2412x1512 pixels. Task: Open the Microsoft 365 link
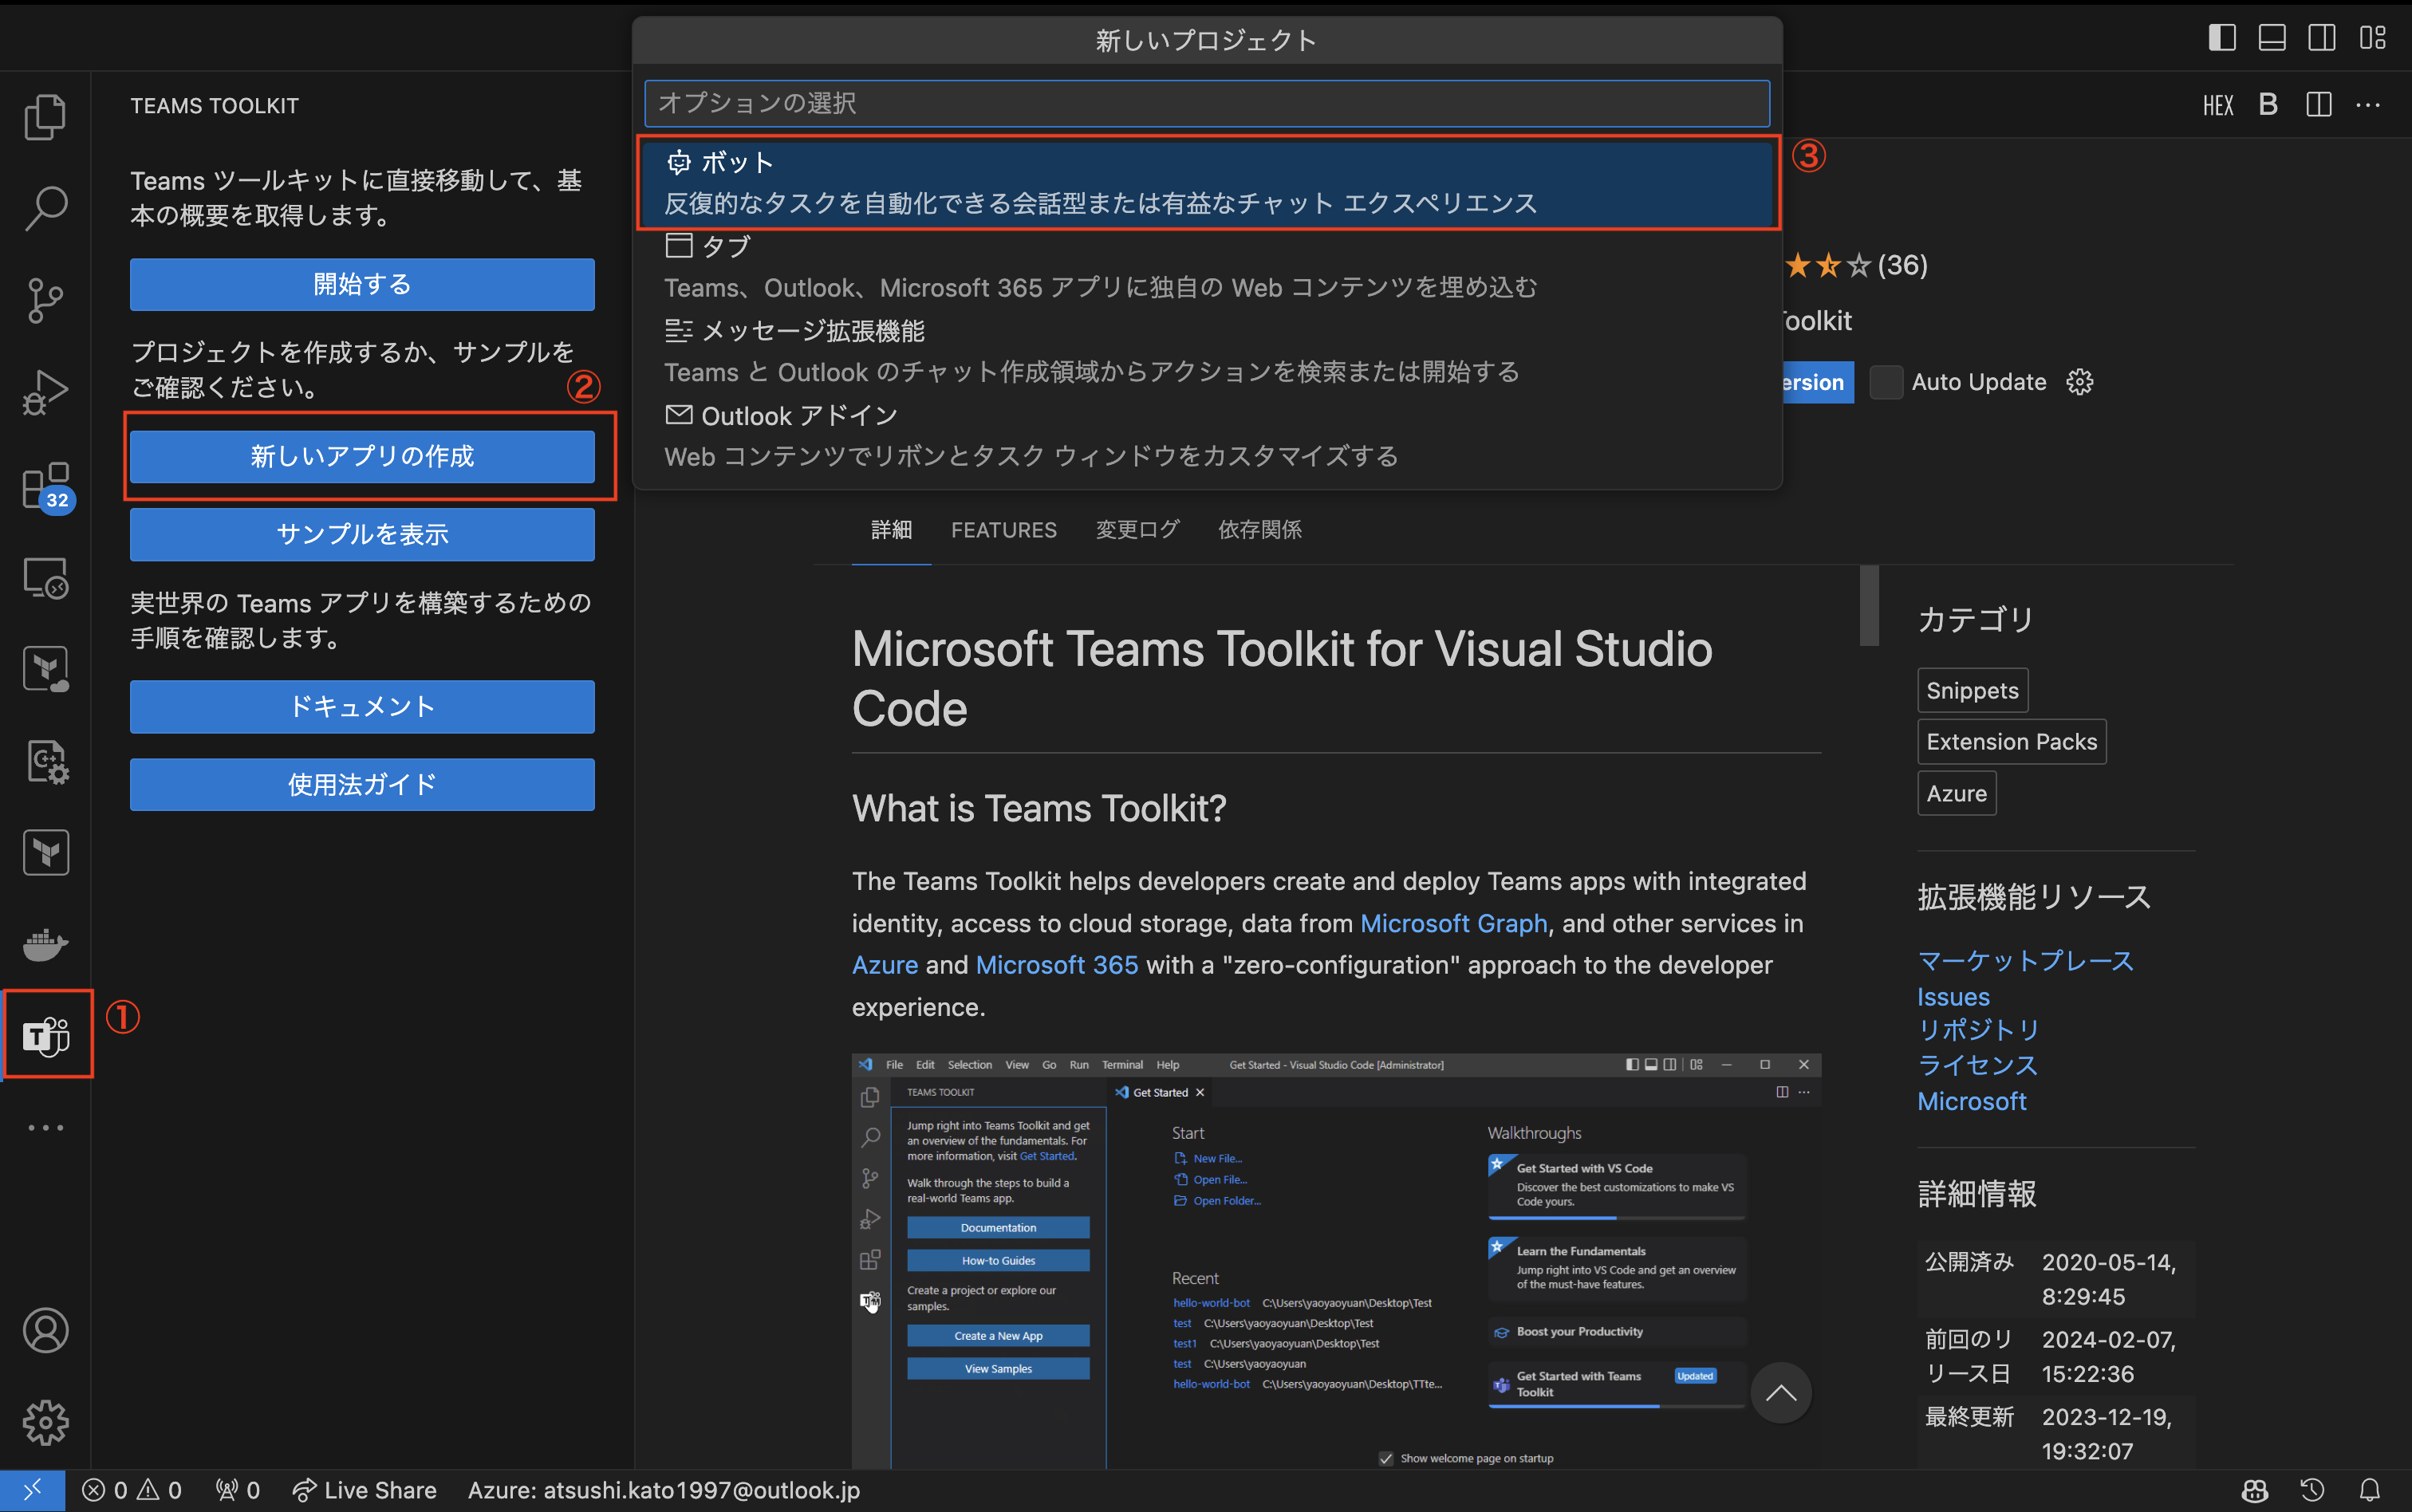[x=1057, y=965]
